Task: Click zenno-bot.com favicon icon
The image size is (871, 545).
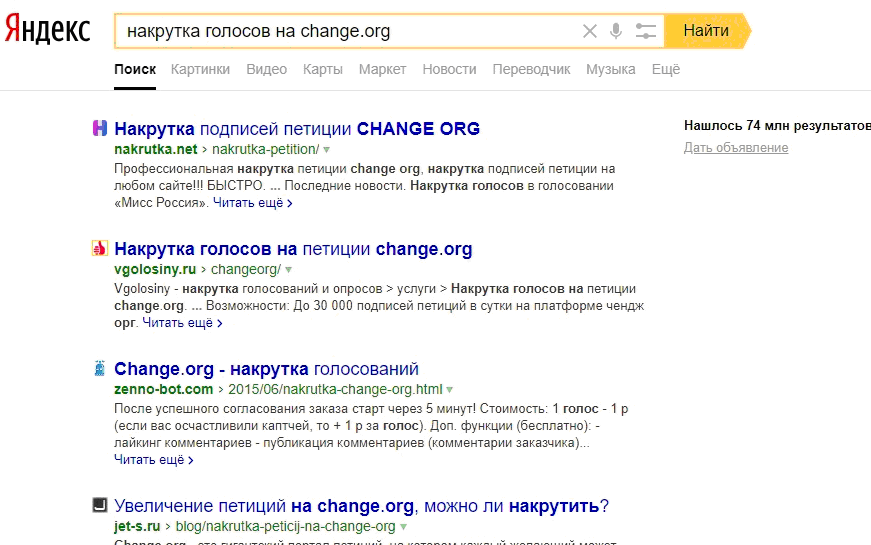Action: tap(100, 369)
